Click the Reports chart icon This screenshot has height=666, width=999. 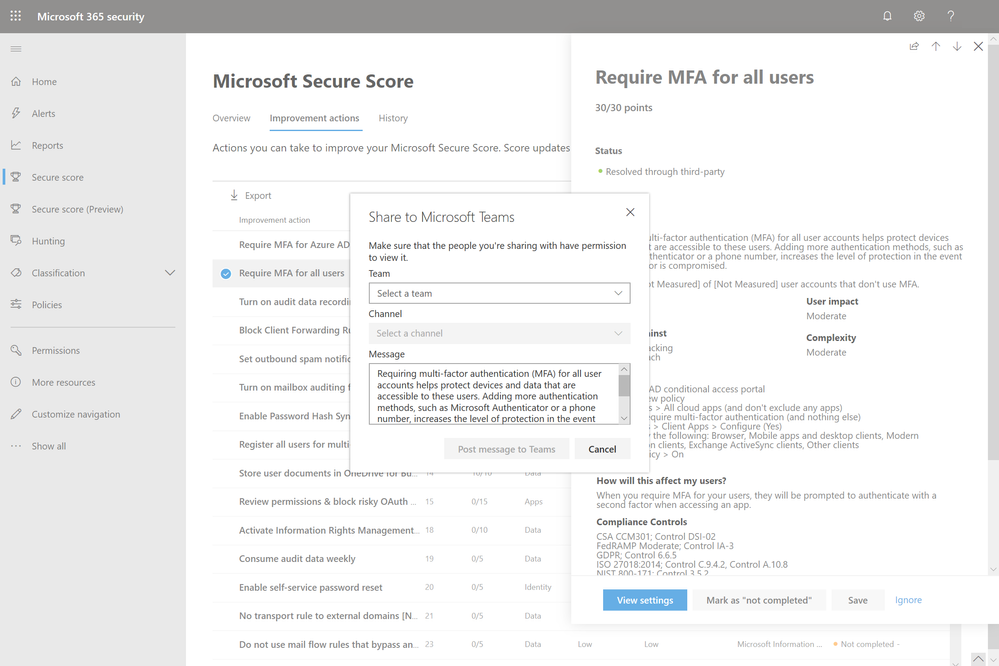16,145
